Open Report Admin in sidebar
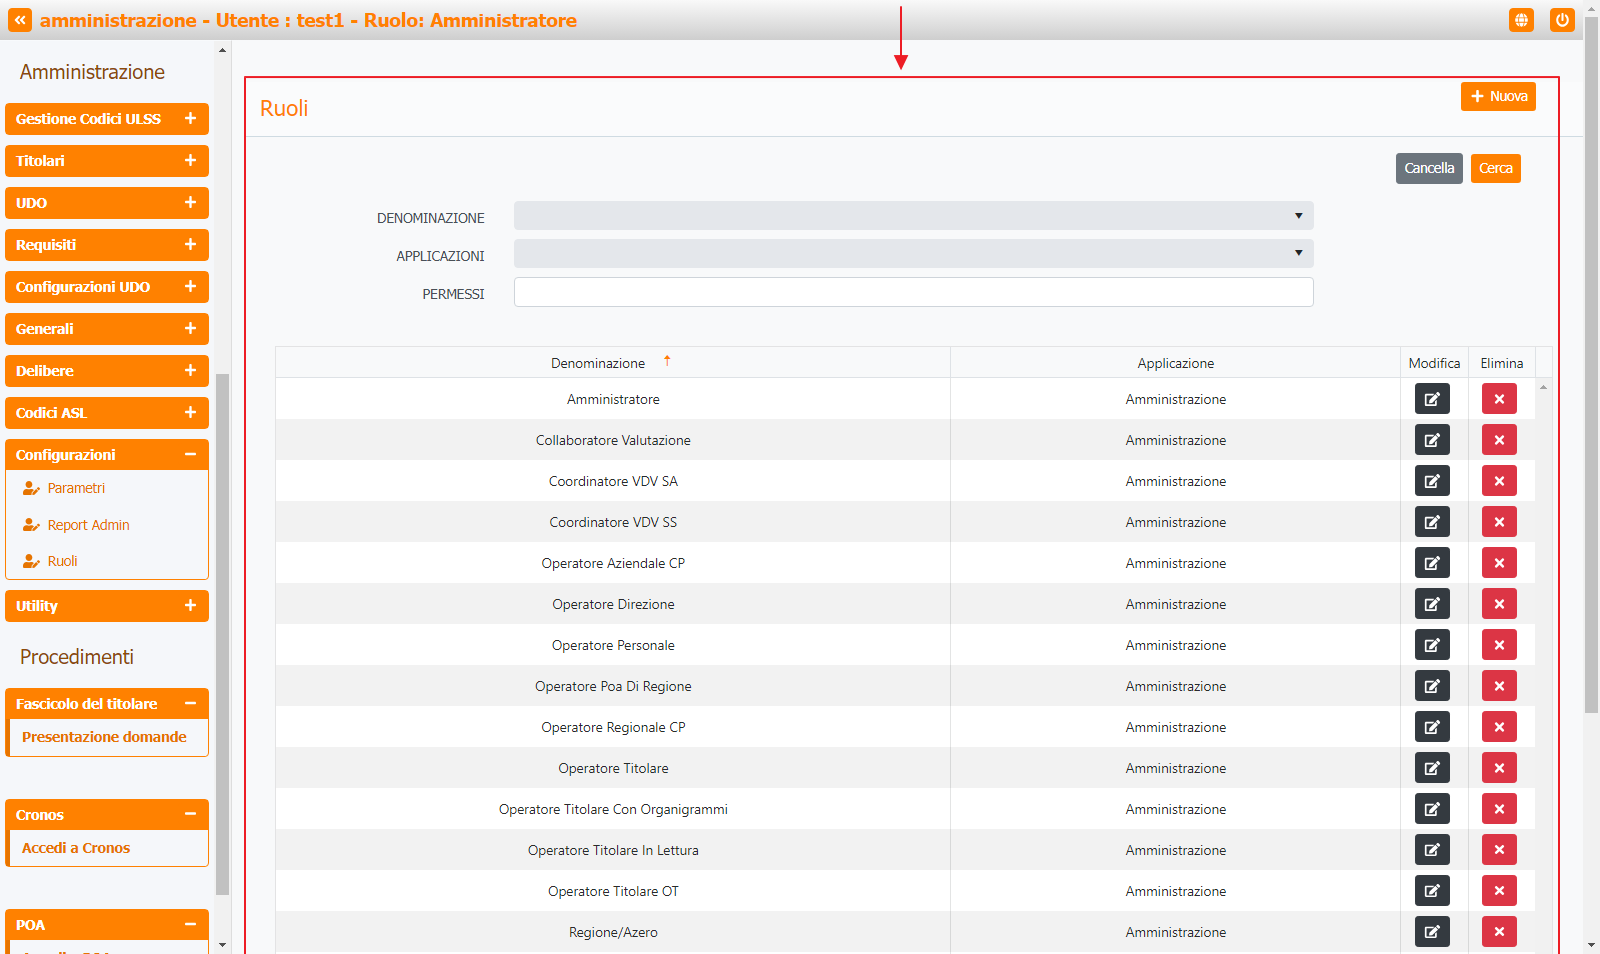 88,525
